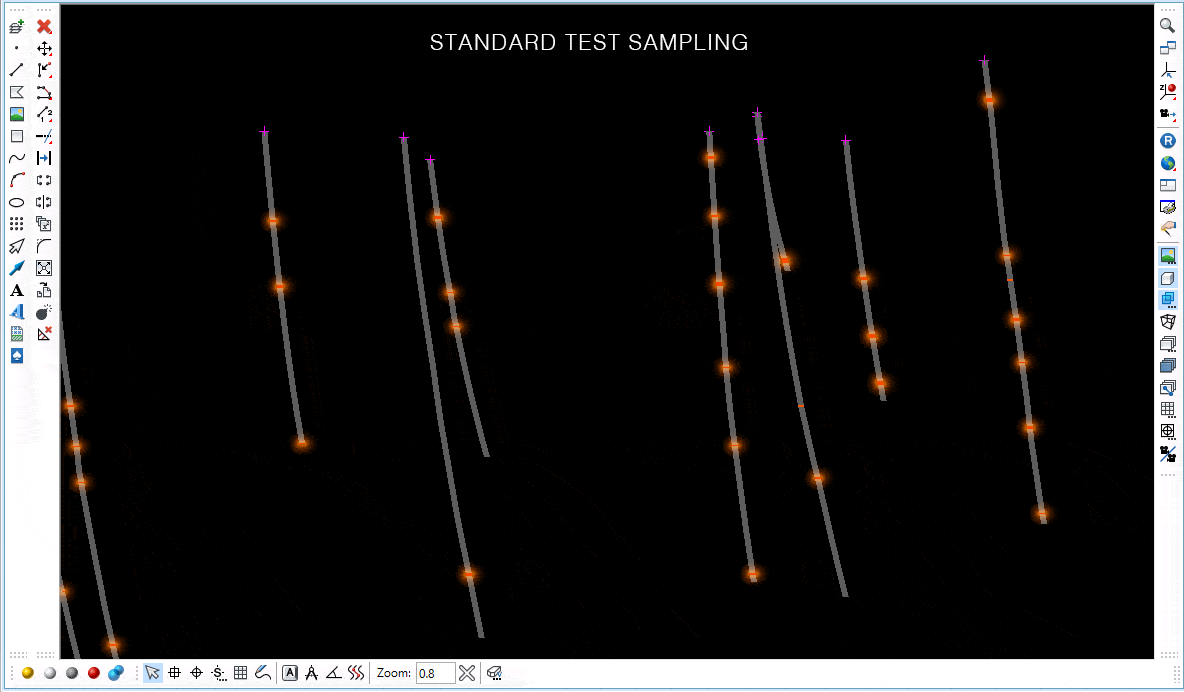Activate the arrow pointer selection tool
The height and width of the screenshot is (692, 1184).
click(x=153, y=672)
